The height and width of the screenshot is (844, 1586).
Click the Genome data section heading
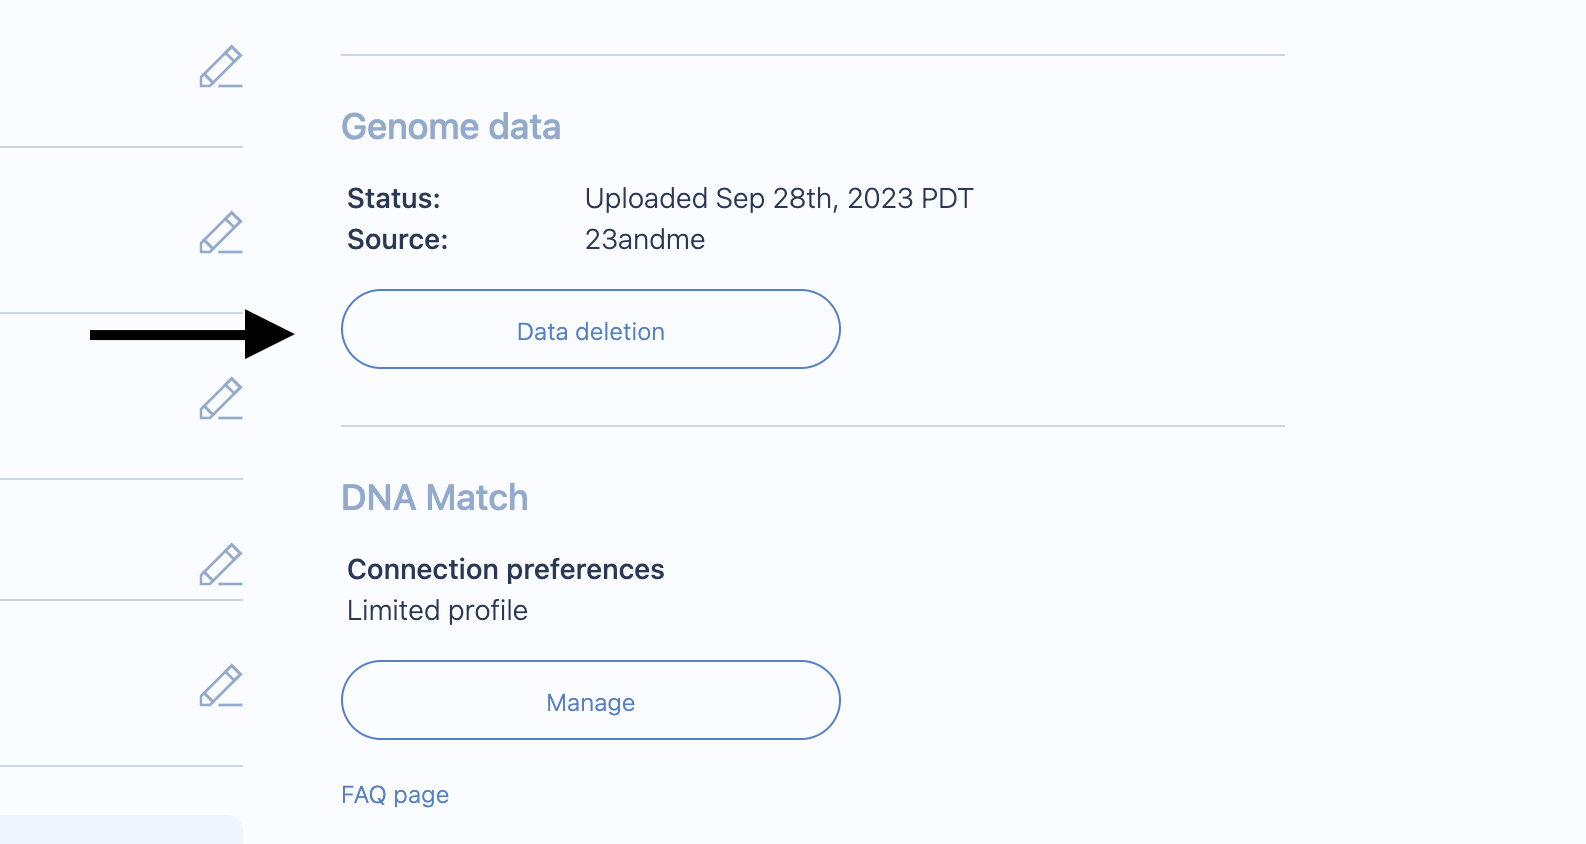451,127
